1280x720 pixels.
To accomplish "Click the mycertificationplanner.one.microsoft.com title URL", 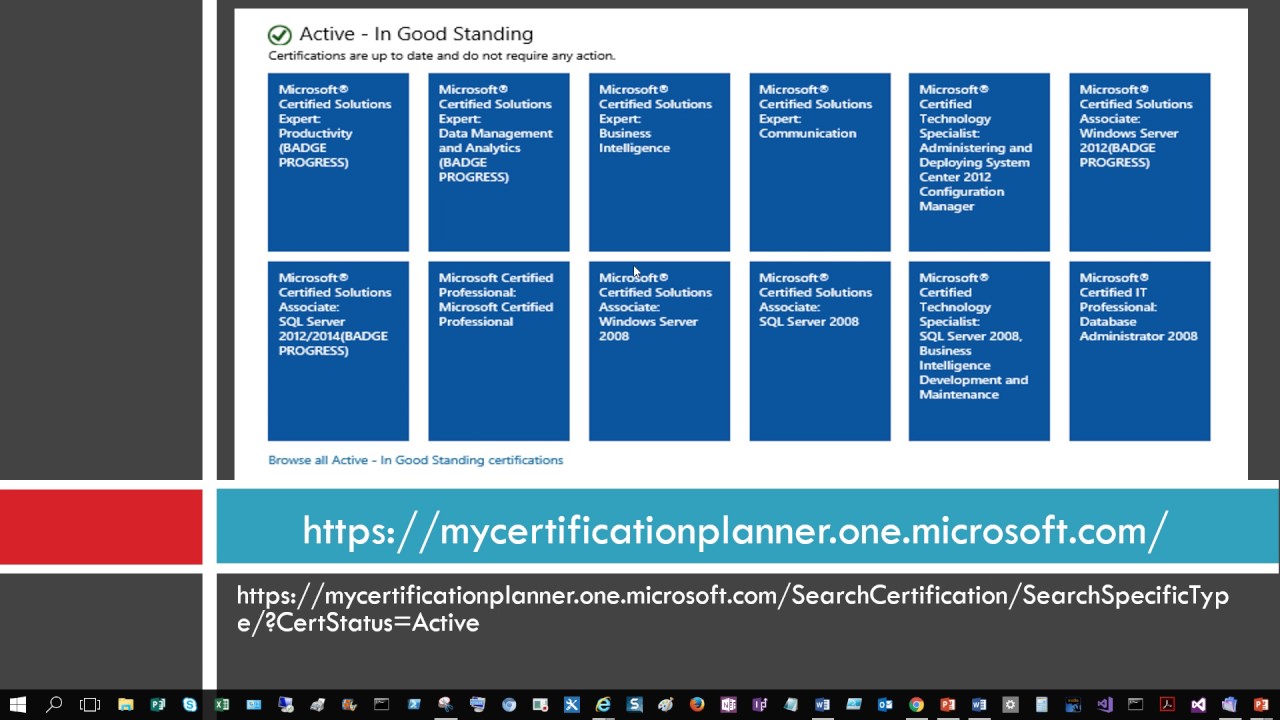I will click(735, 530).
